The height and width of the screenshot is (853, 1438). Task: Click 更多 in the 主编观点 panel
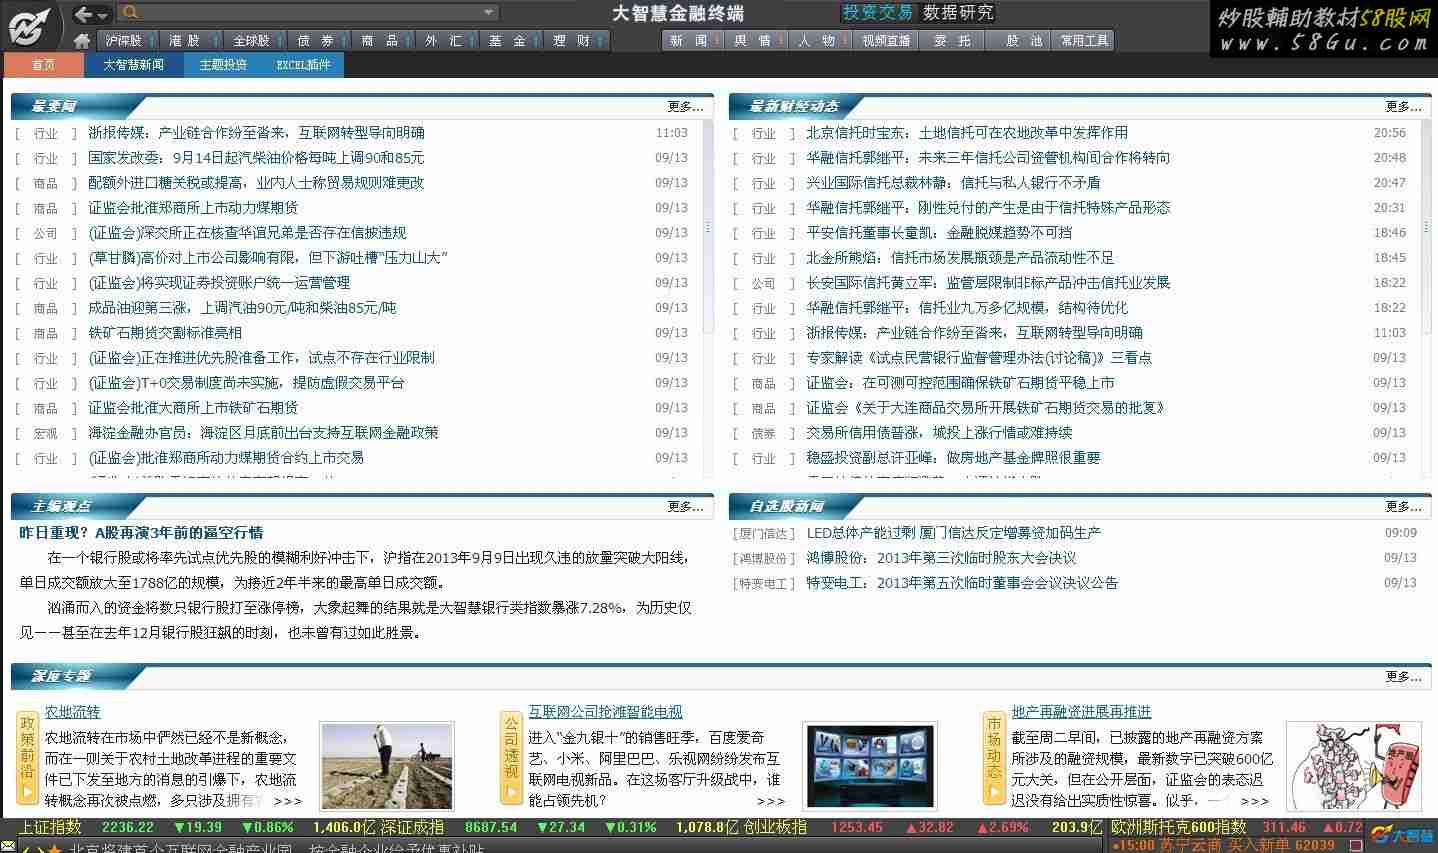pos(685,506)
